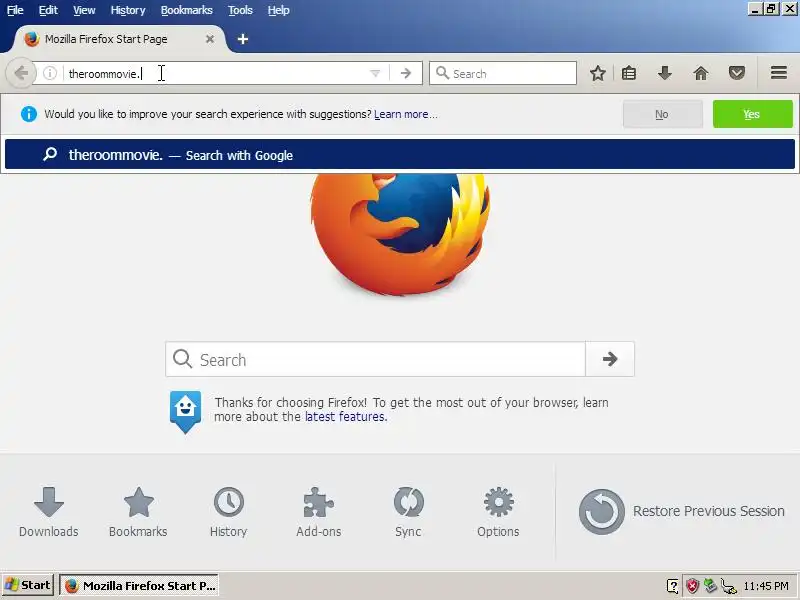Open the View menu
Screen dimensions: 800x600
click(84, 10)
